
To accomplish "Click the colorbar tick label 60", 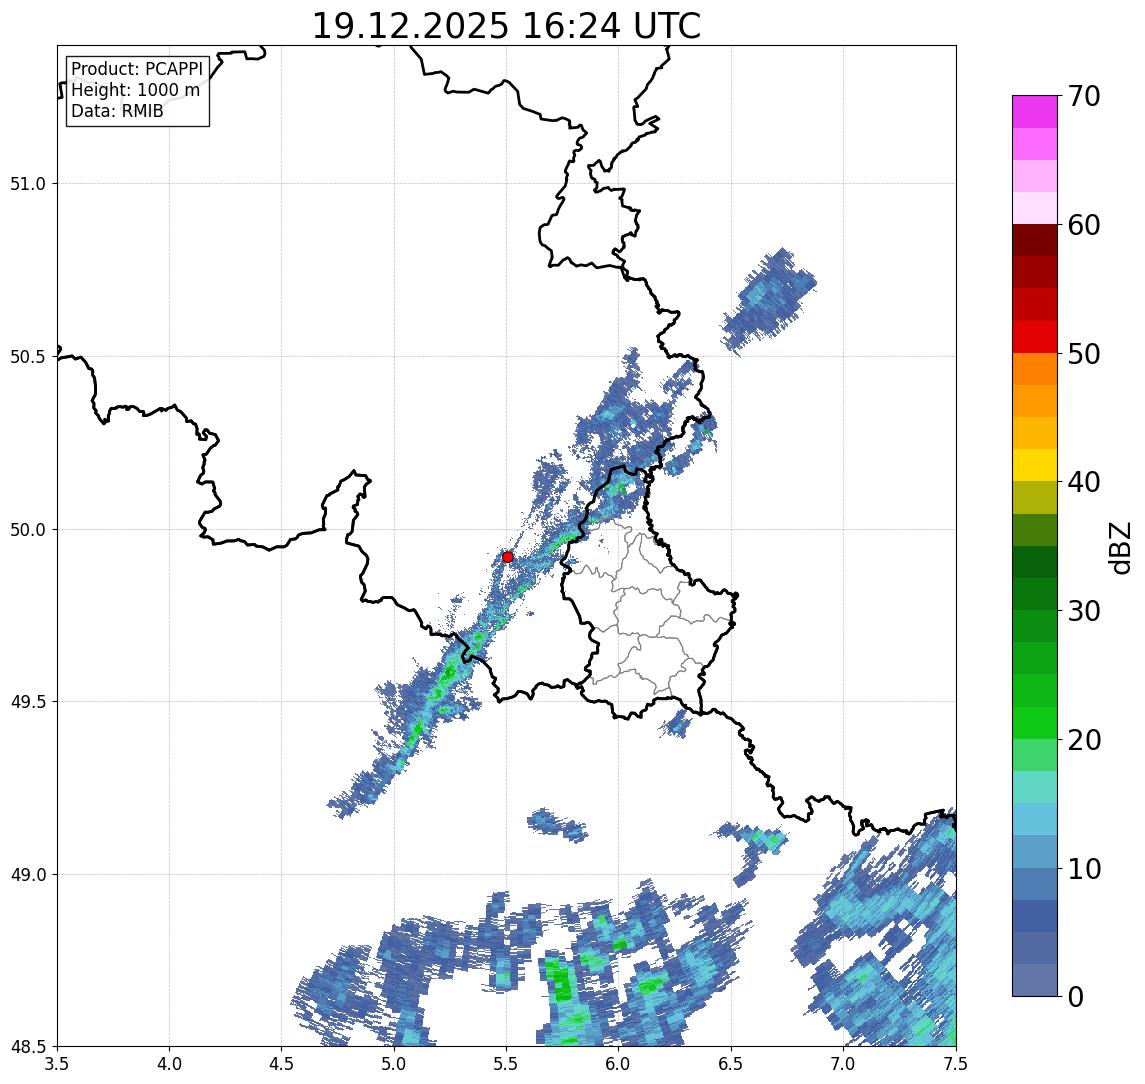I will (1084, 226).
